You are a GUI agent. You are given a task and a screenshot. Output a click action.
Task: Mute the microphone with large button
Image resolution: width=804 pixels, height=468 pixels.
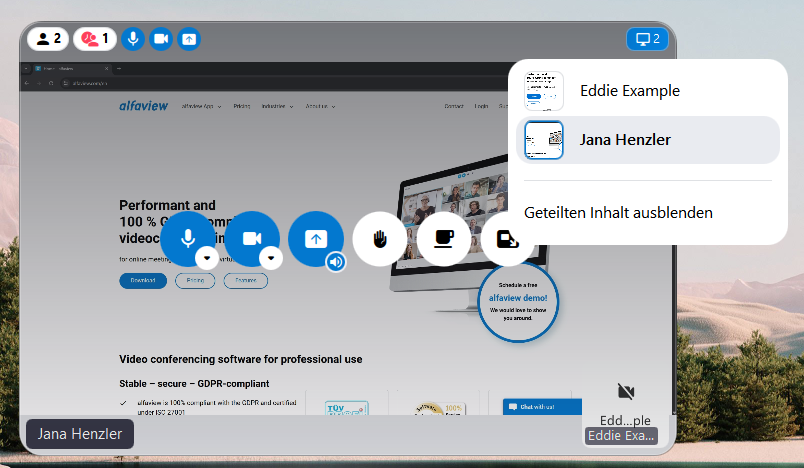[187, 238]
